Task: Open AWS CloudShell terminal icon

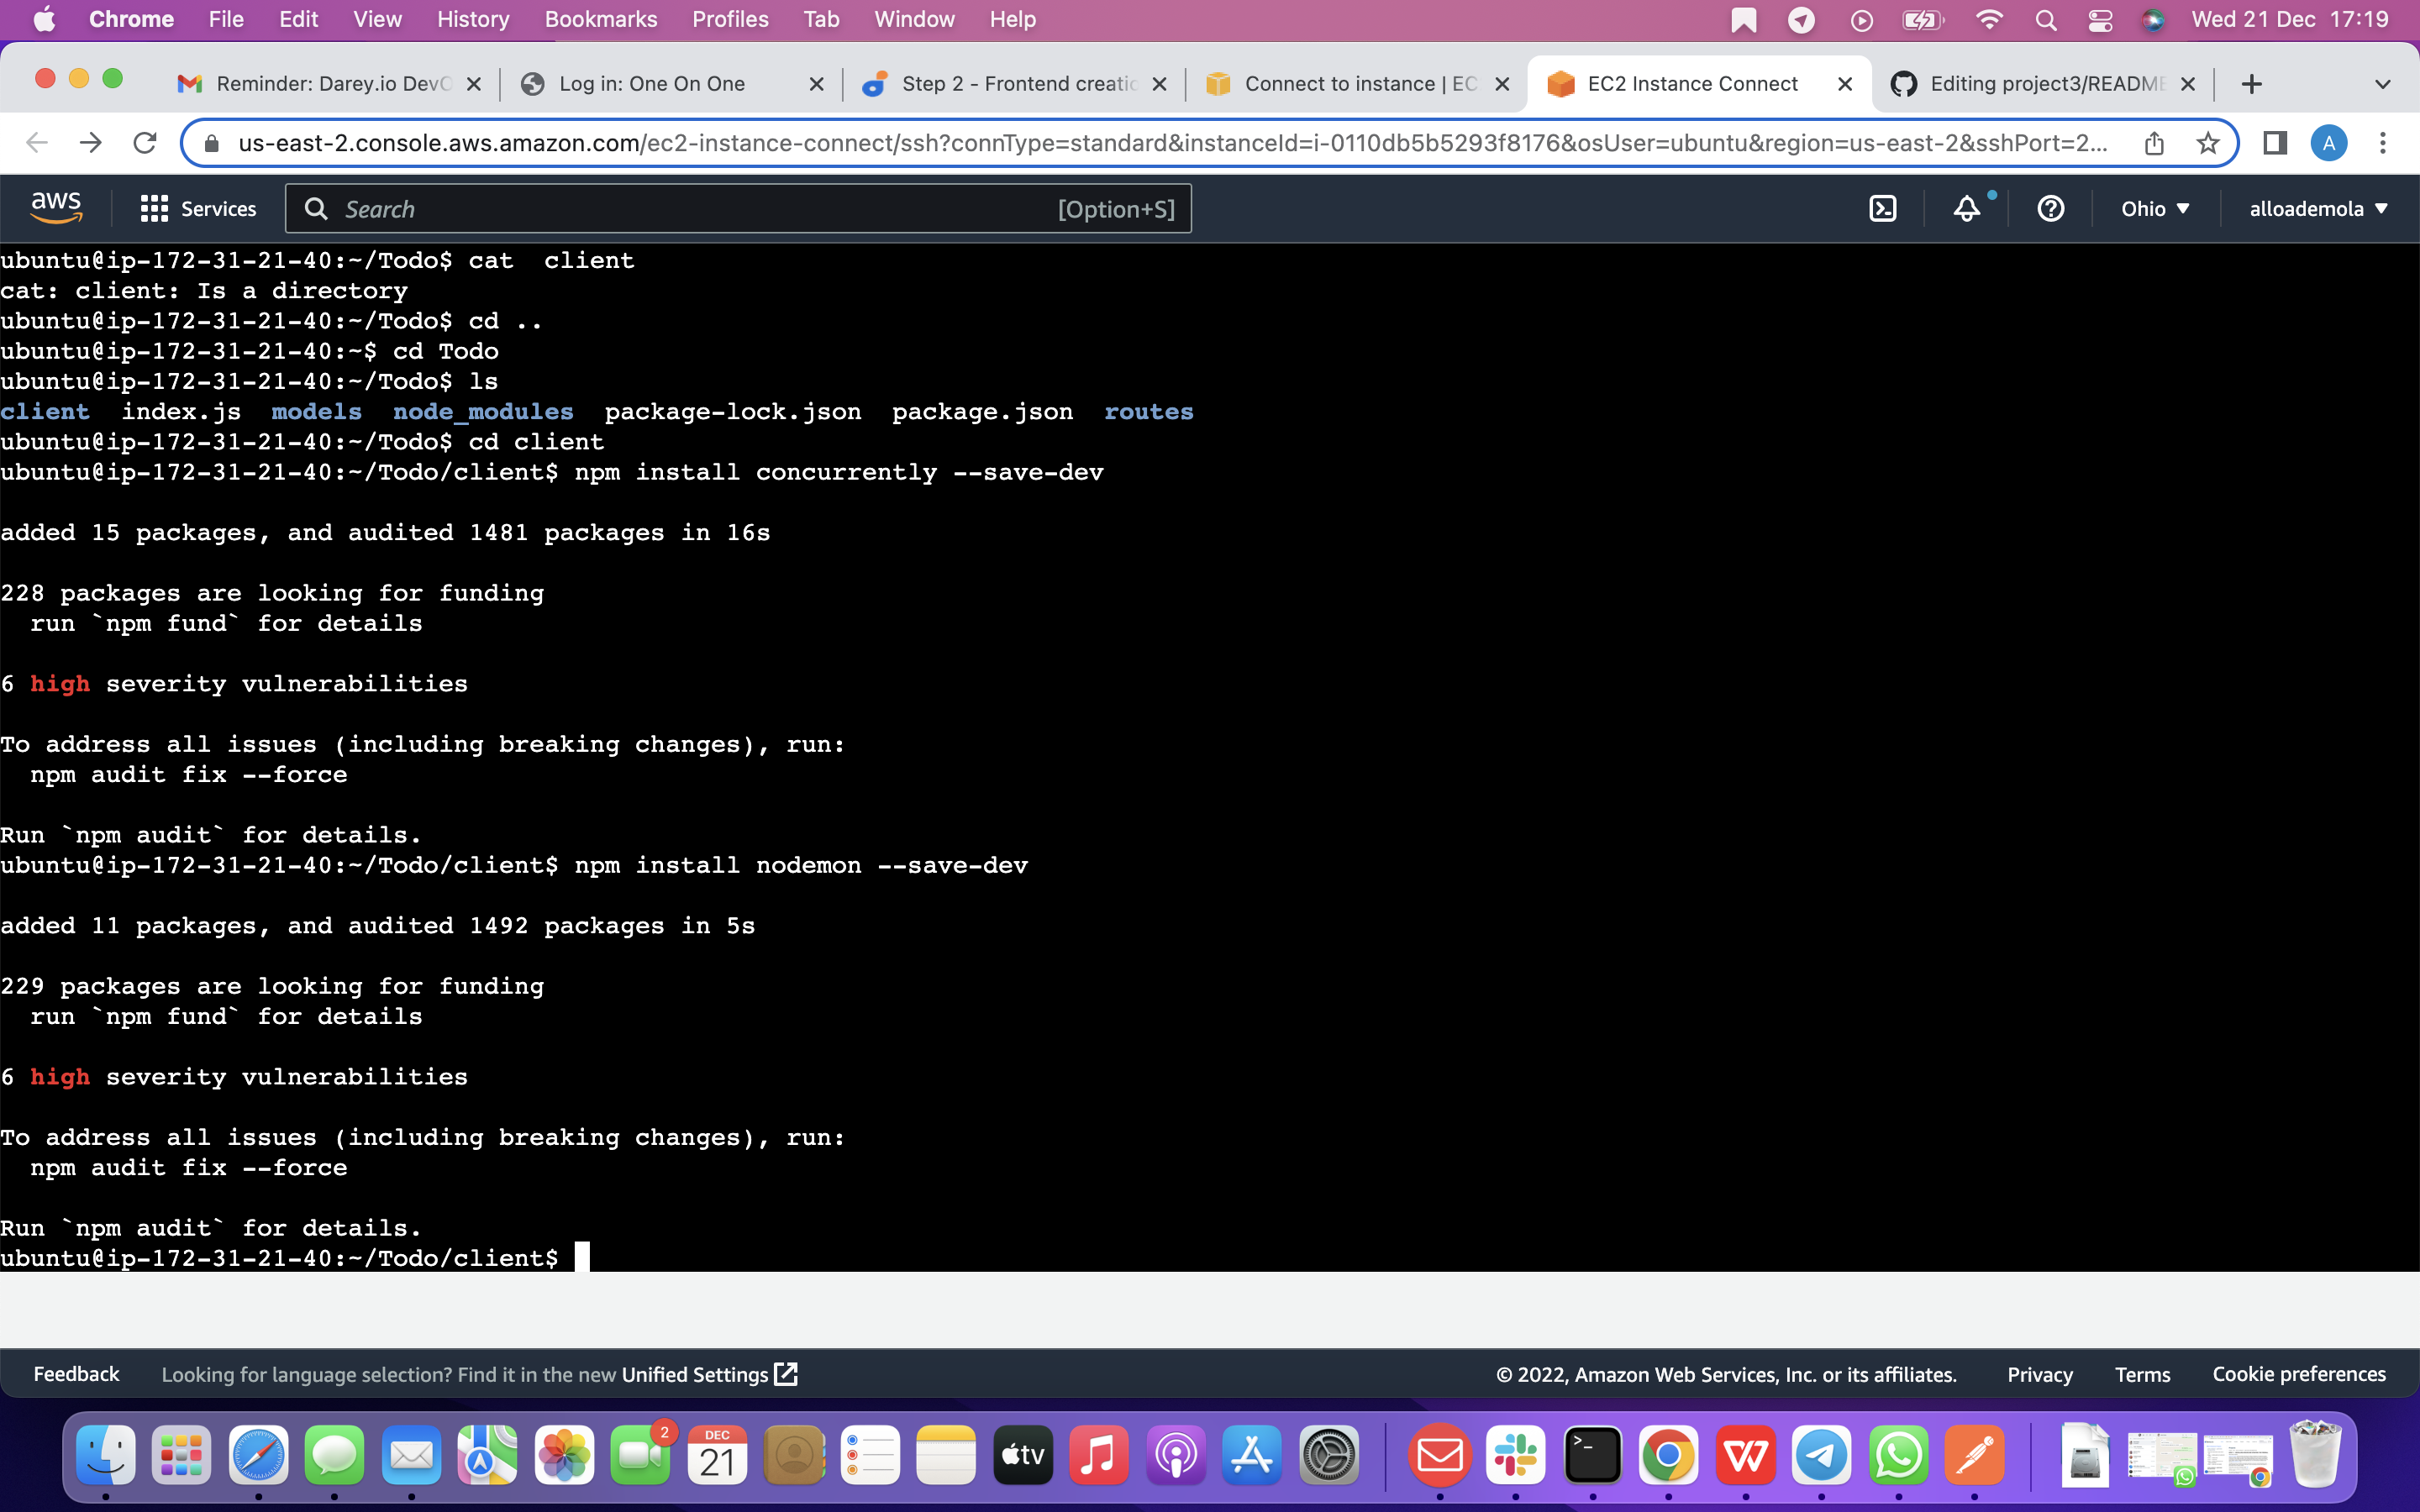Action: click(1884, 208)
